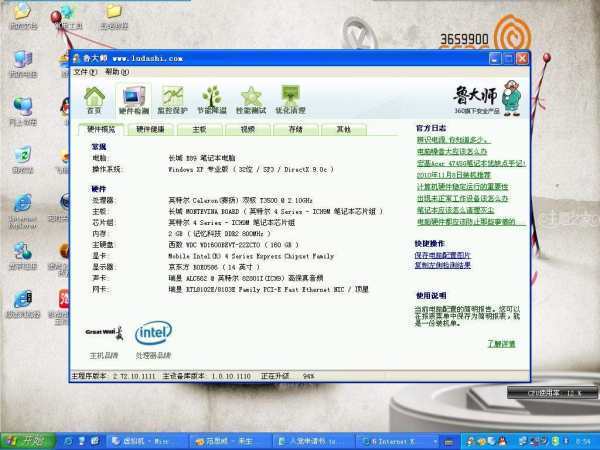This screenshot has width=600, height=450.
Task: Switch to the 硬件健康 tab
Action: (150, 129)
